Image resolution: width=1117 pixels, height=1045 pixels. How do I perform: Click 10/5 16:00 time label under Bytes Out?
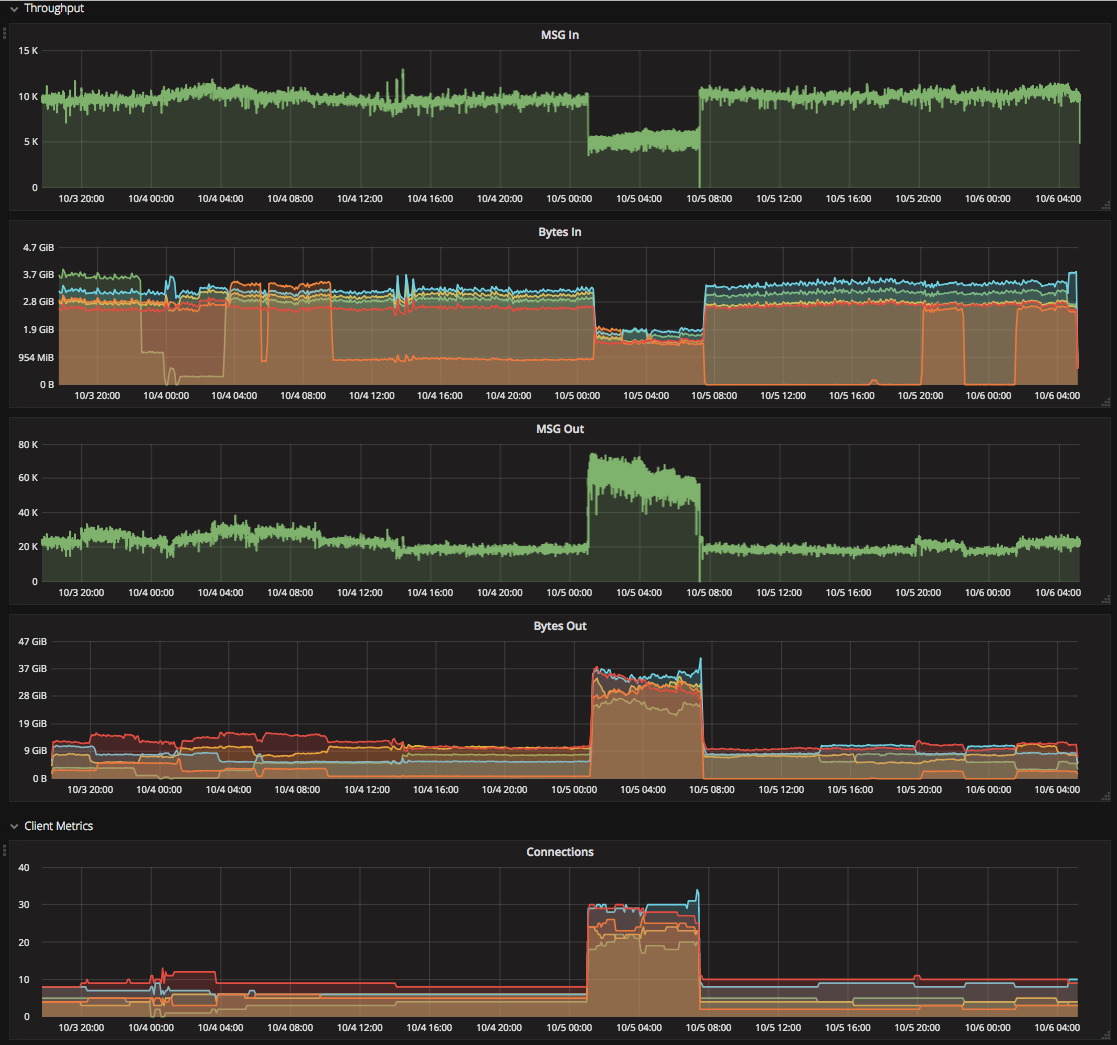850,789
